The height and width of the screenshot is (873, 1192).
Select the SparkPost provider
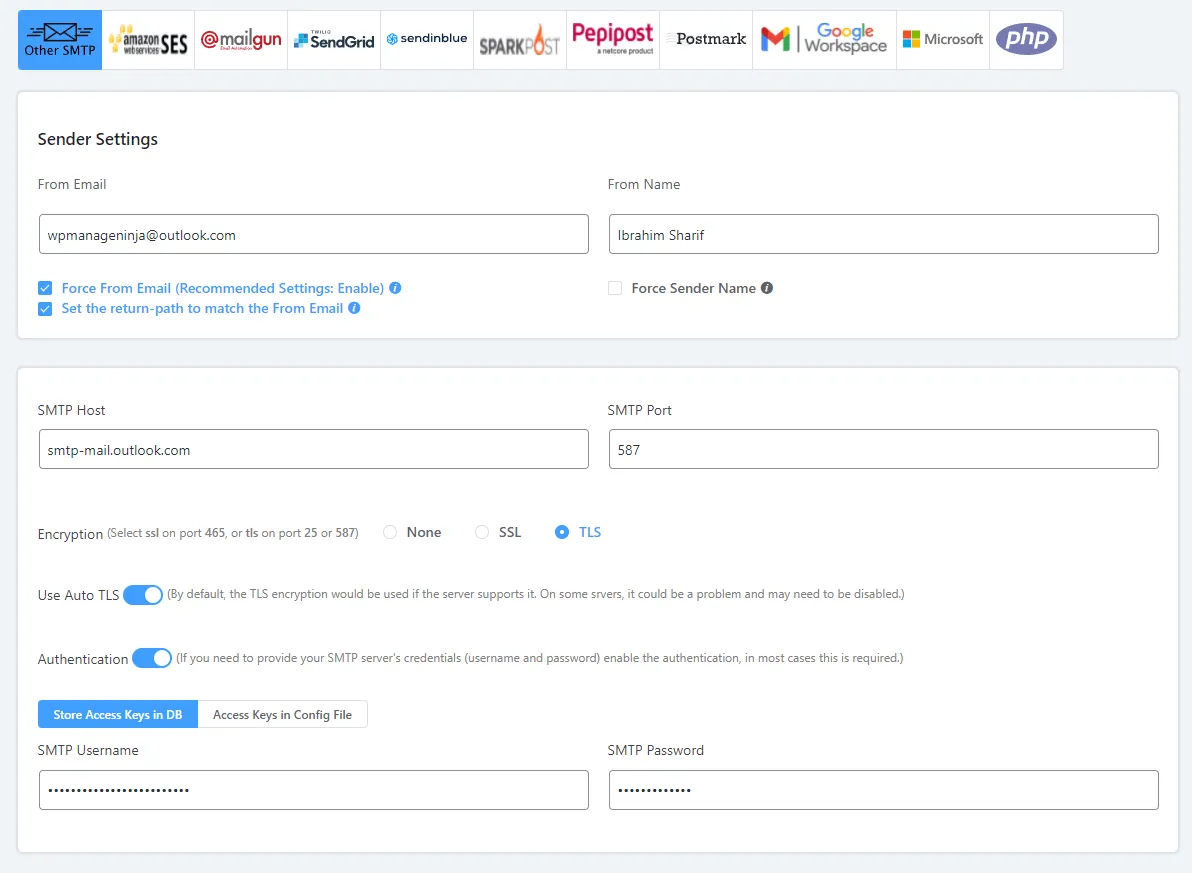tap(520, 40)
